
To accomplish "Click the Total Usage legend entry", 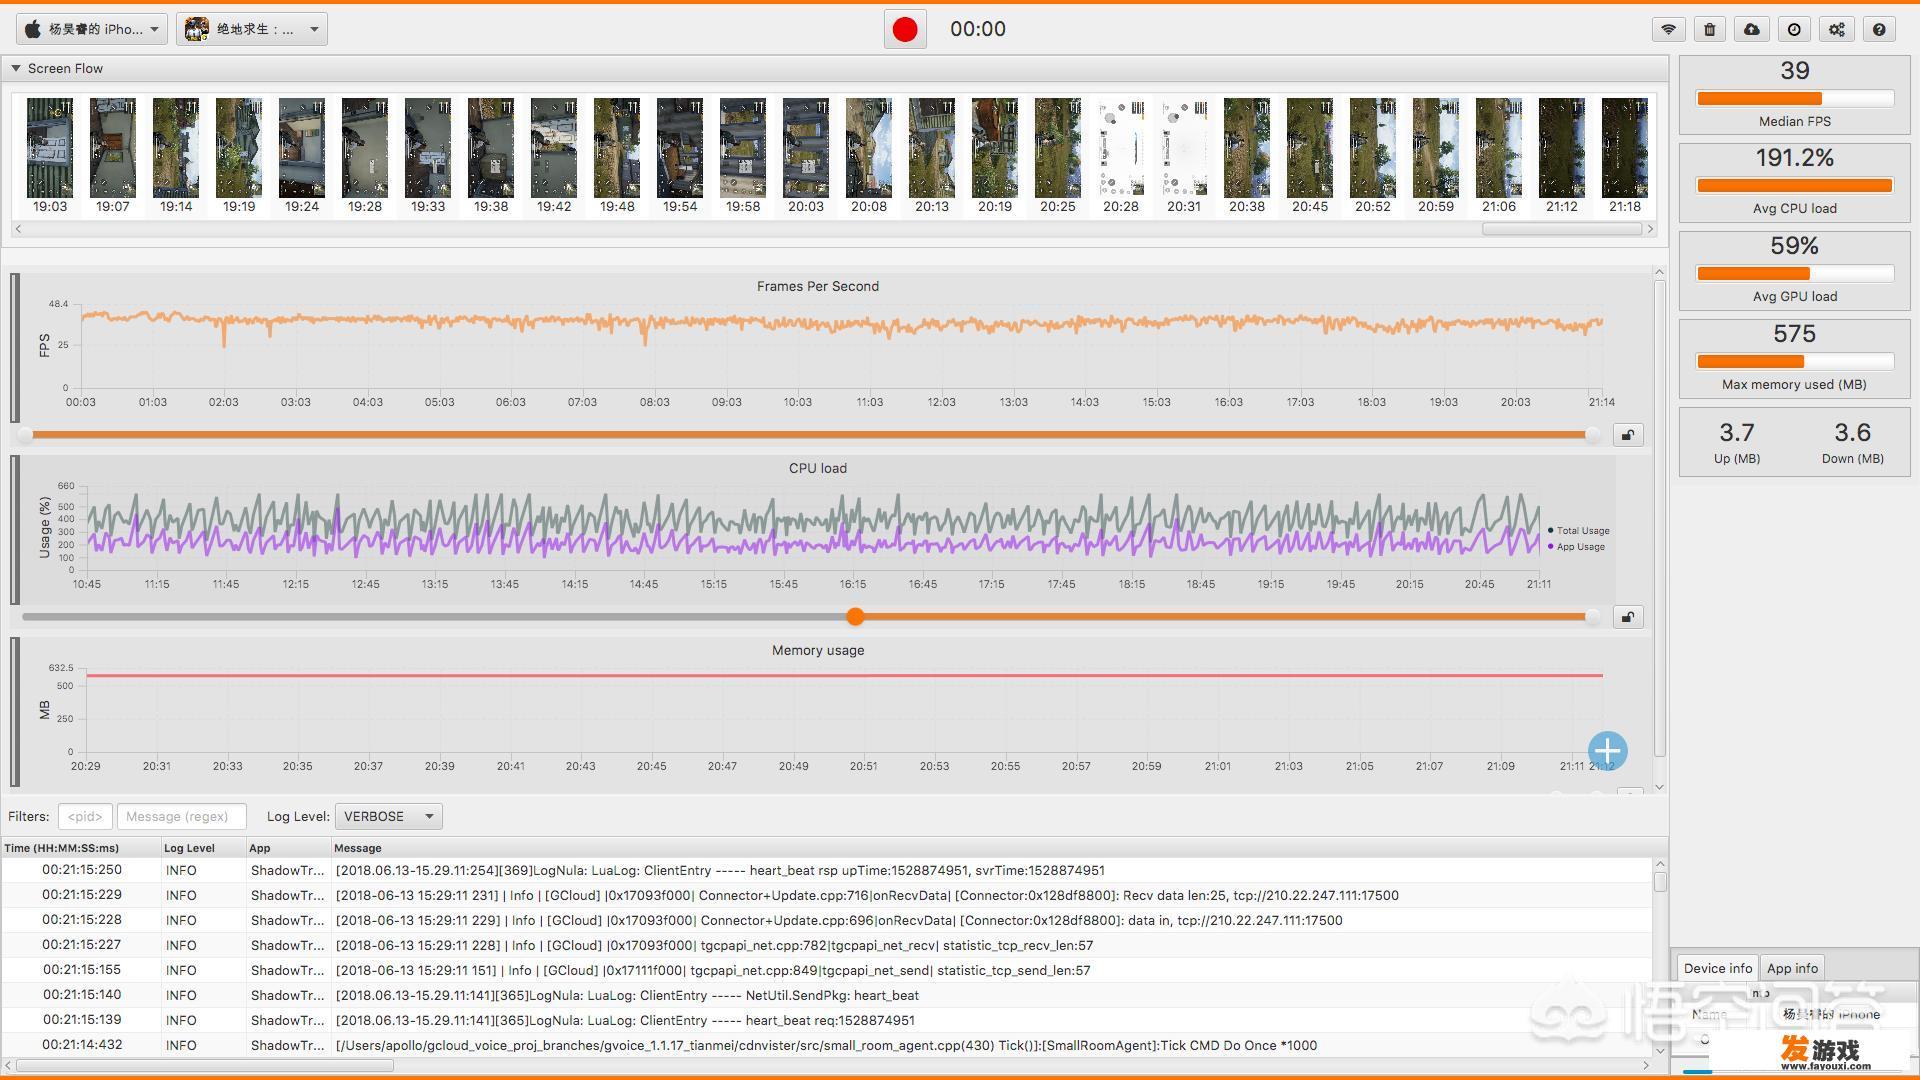I will pyautogui.click(x=1579, y=531).
